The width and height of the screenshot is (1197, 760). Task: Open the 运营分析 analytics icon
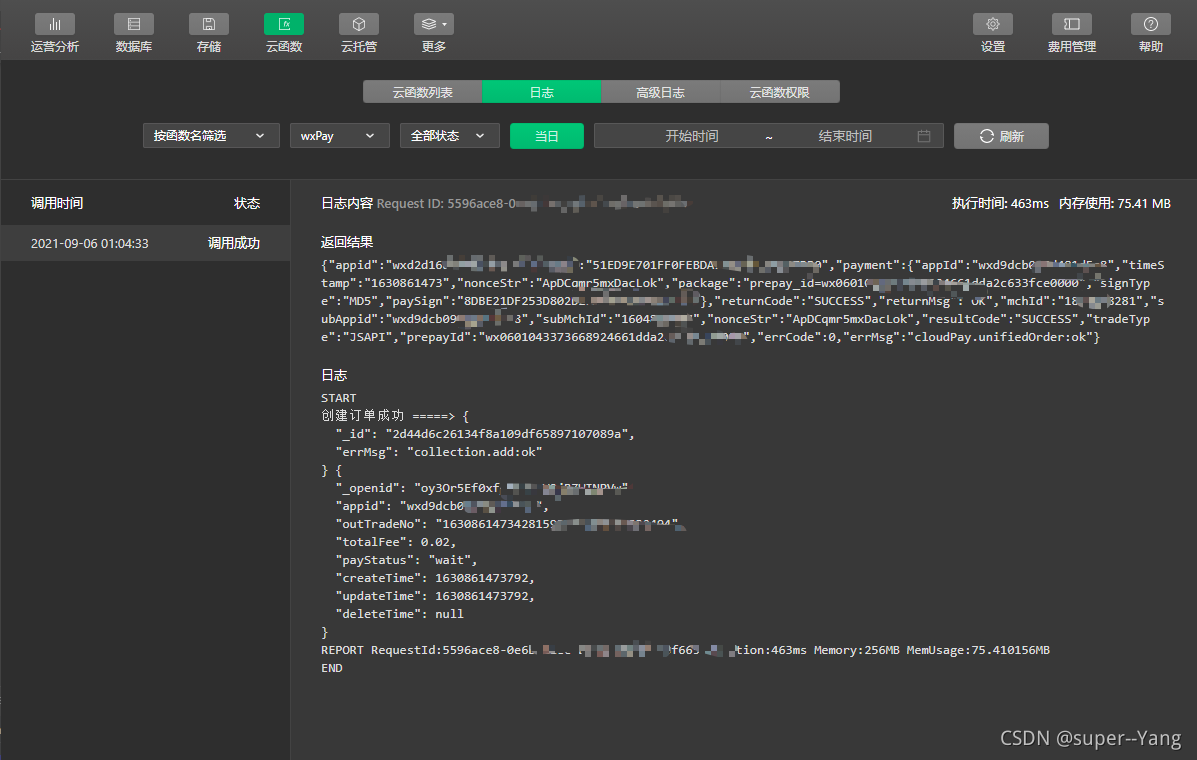click(x=55, y=24)
